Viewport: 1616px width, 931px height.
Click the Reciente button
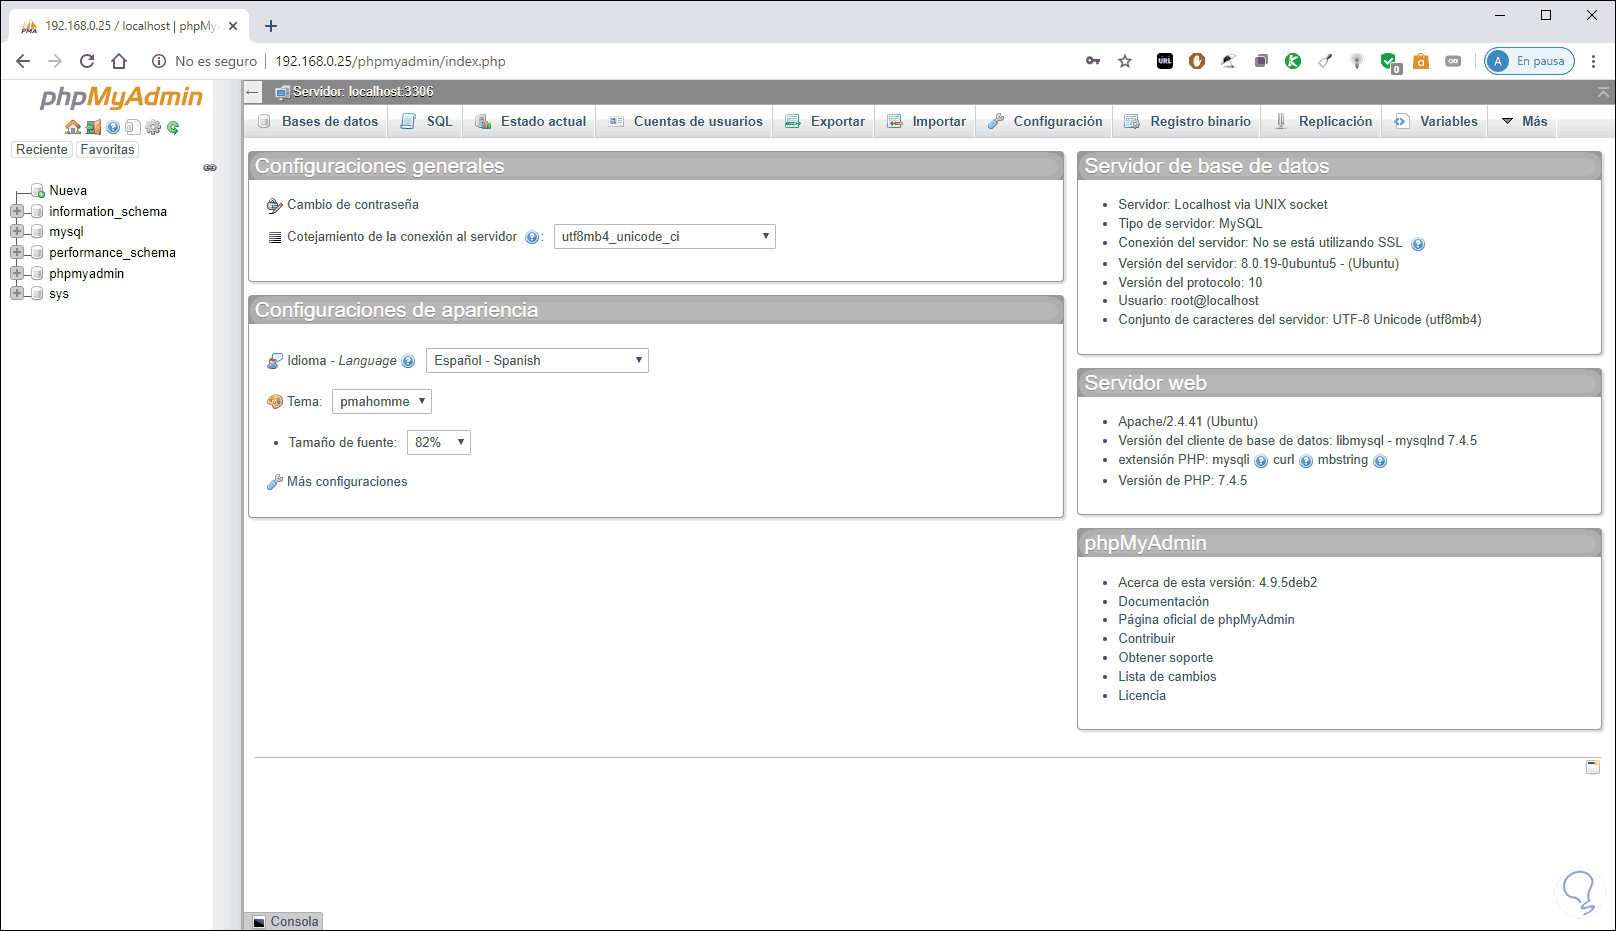click(42, 149)
